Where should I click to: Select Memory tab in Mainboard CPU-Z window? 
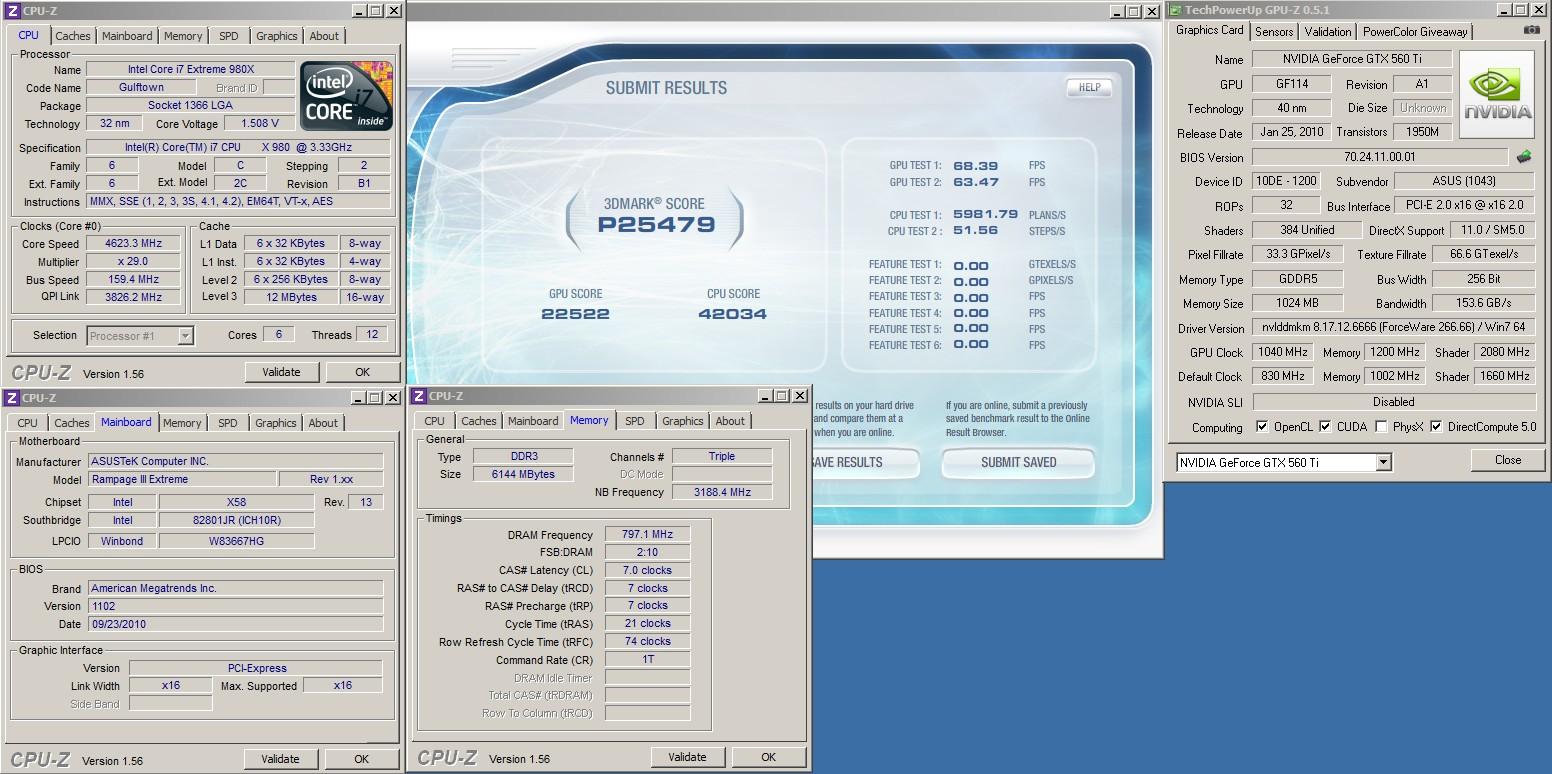pos(182,423)
